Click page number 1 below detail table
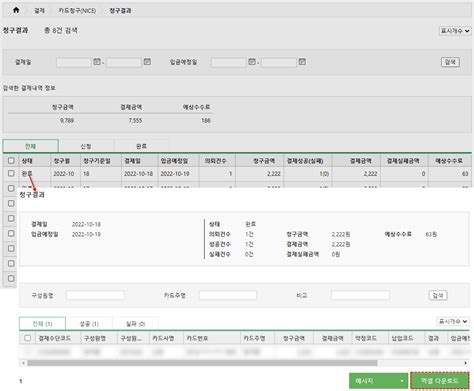Viewport: 474px width, 391px height. click(21, 381)
